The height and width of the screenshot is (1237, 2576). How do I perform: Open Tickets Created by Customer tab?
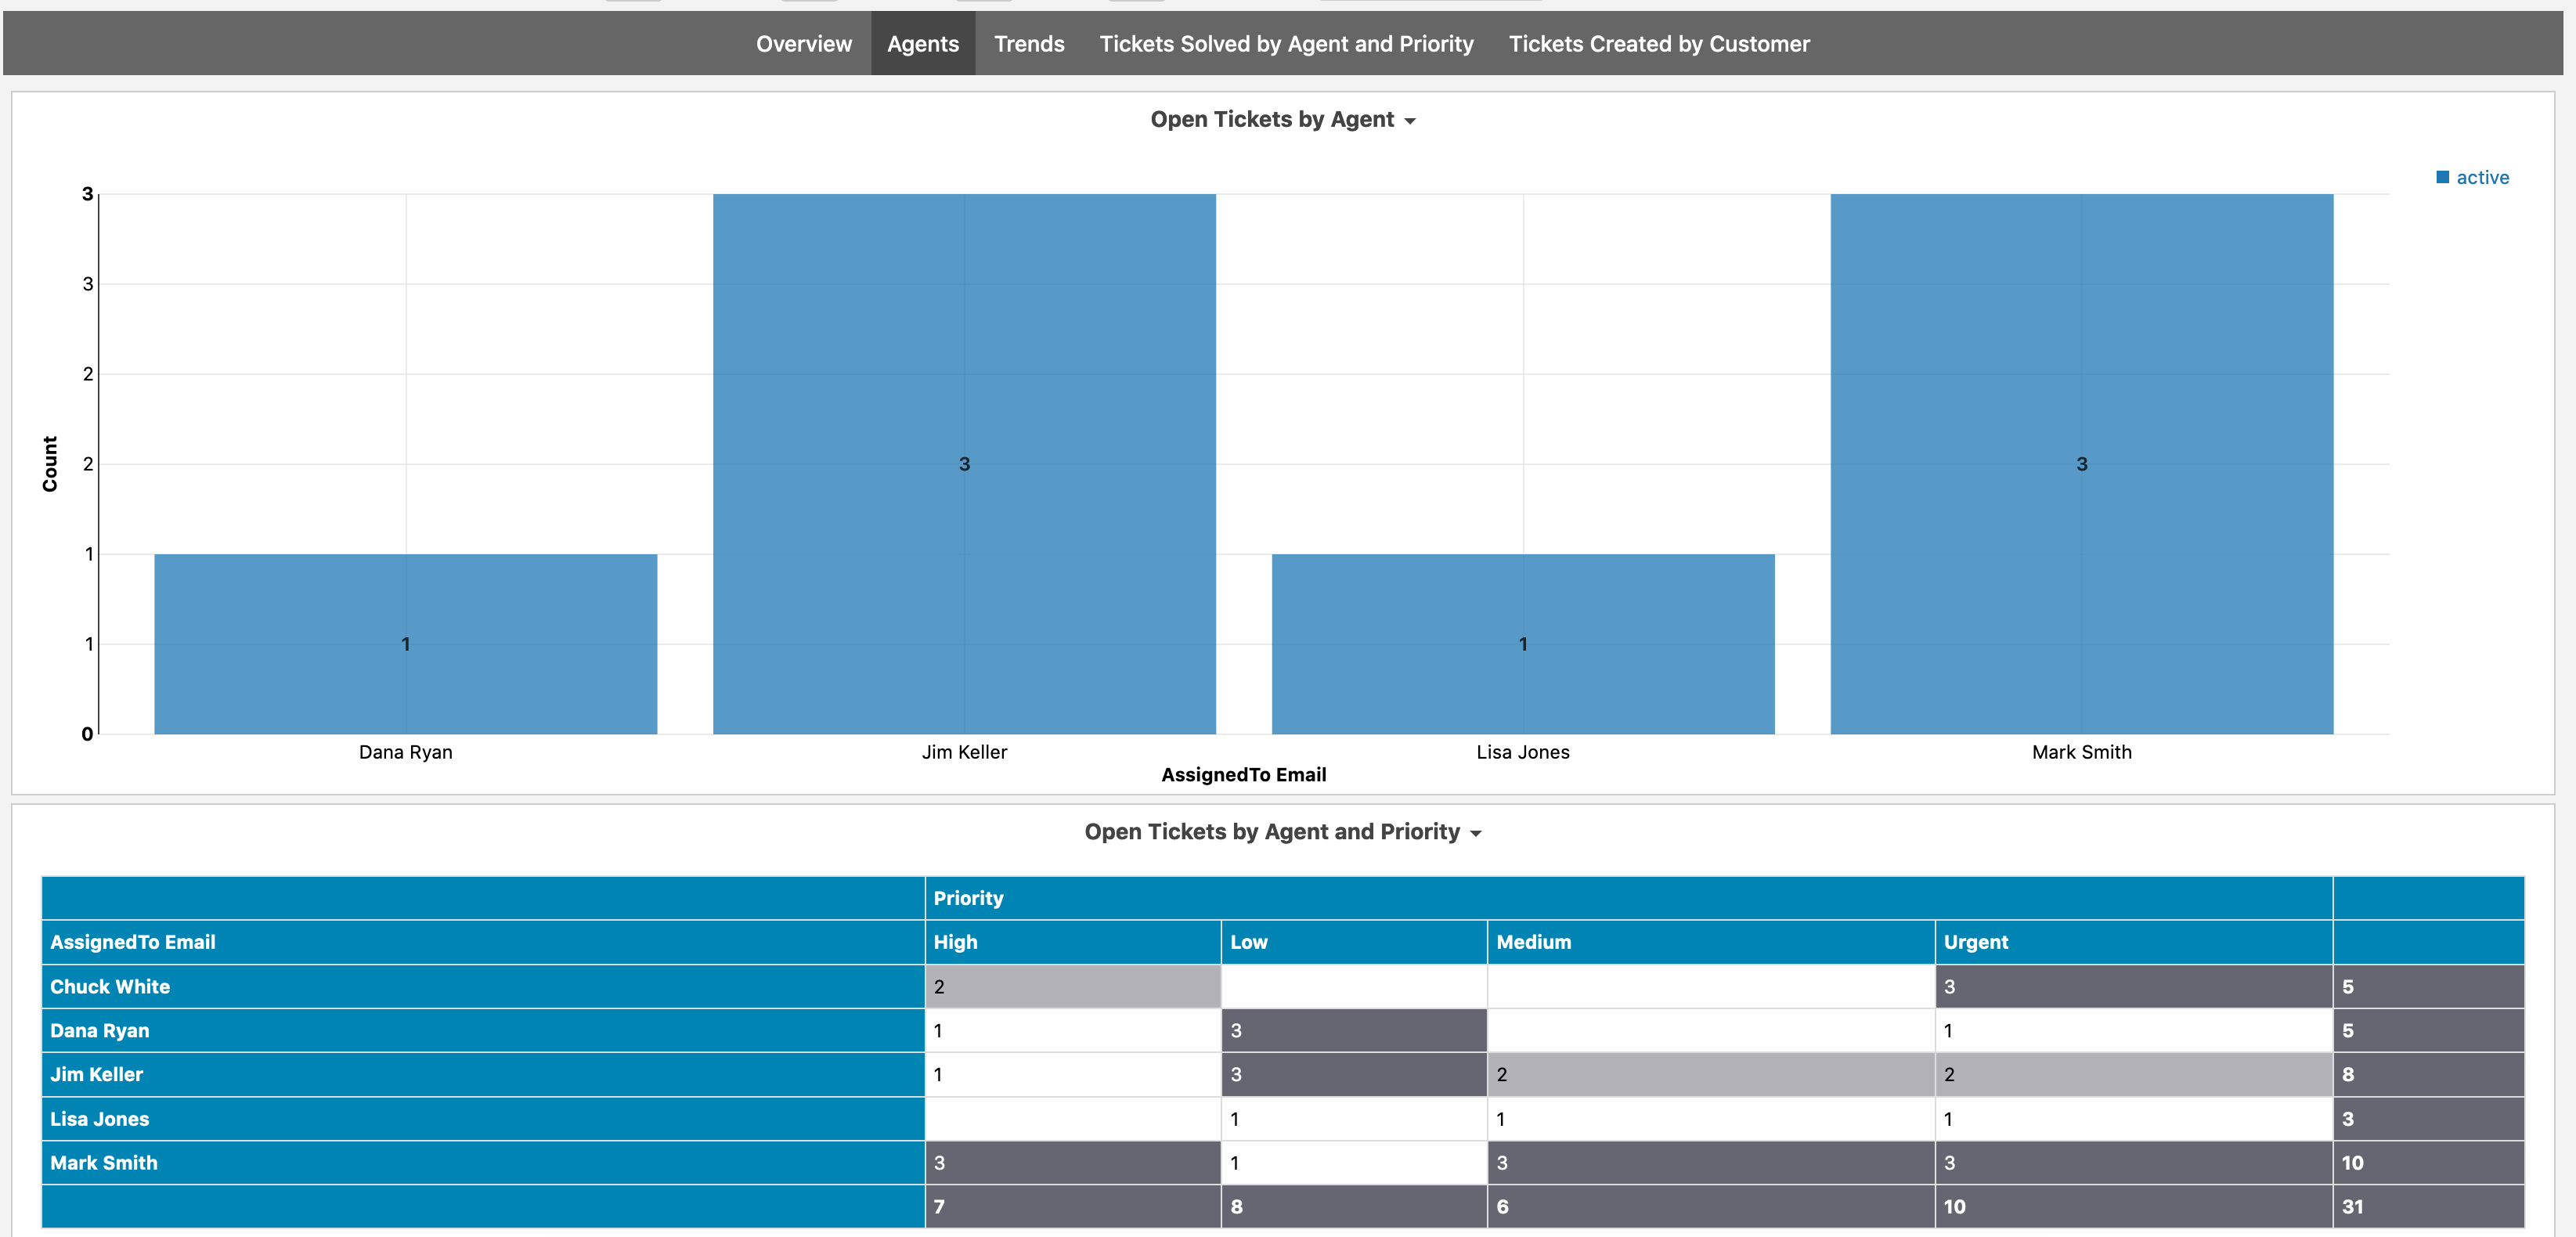pyautogui.click(x=1658, y=44)
